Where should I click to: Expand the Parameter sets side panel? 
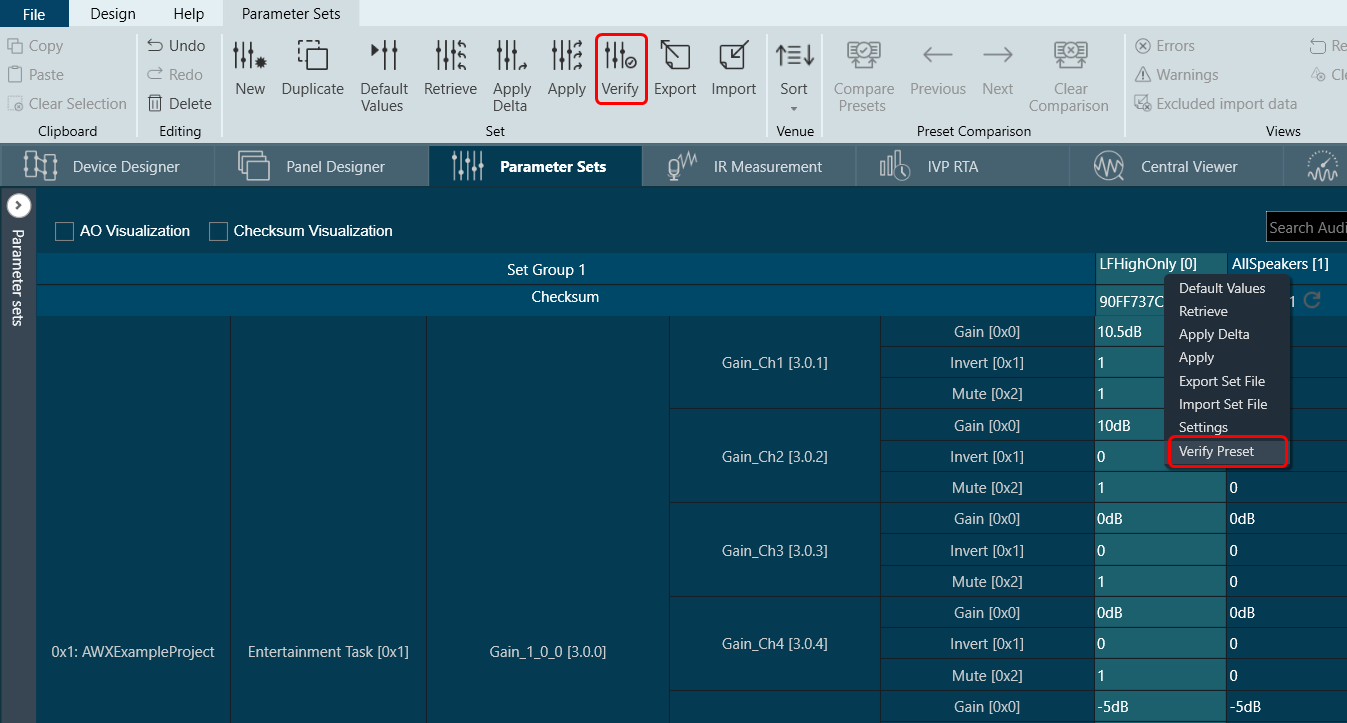click(19, 206)
